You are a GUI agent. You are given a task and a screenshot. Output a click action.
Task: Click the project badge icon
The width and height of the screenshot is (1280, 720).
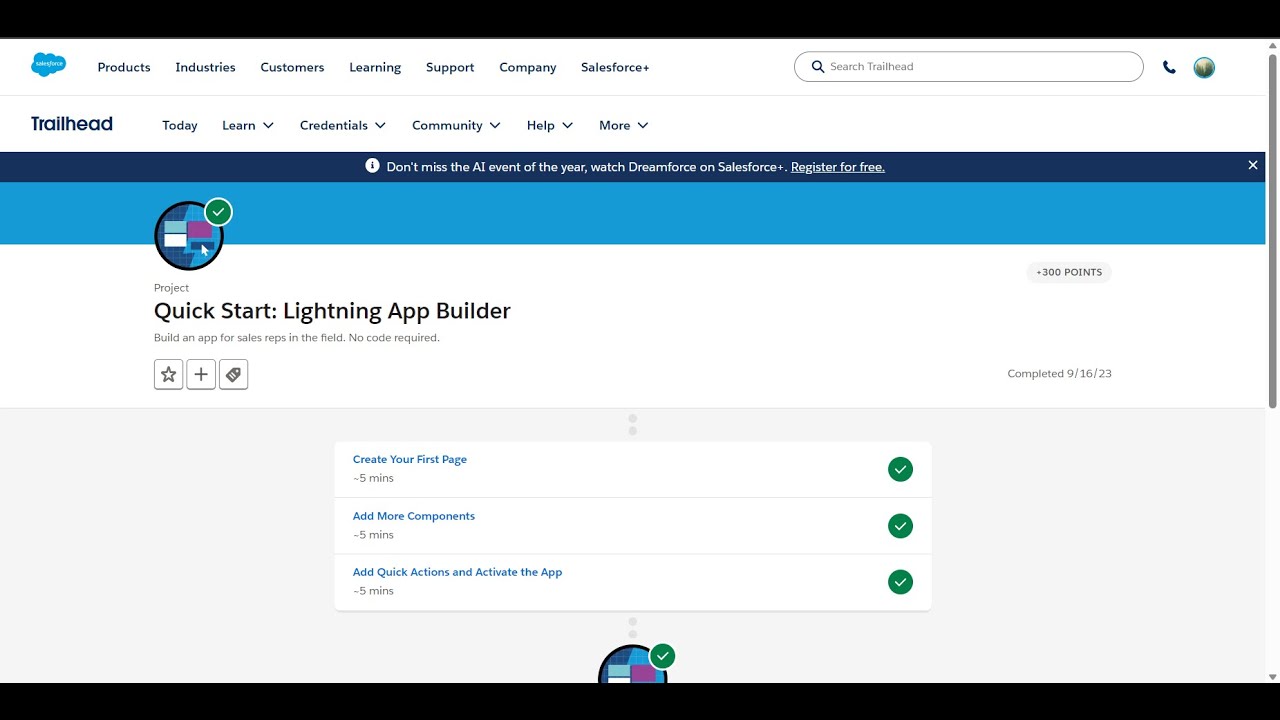click(189, 236)
